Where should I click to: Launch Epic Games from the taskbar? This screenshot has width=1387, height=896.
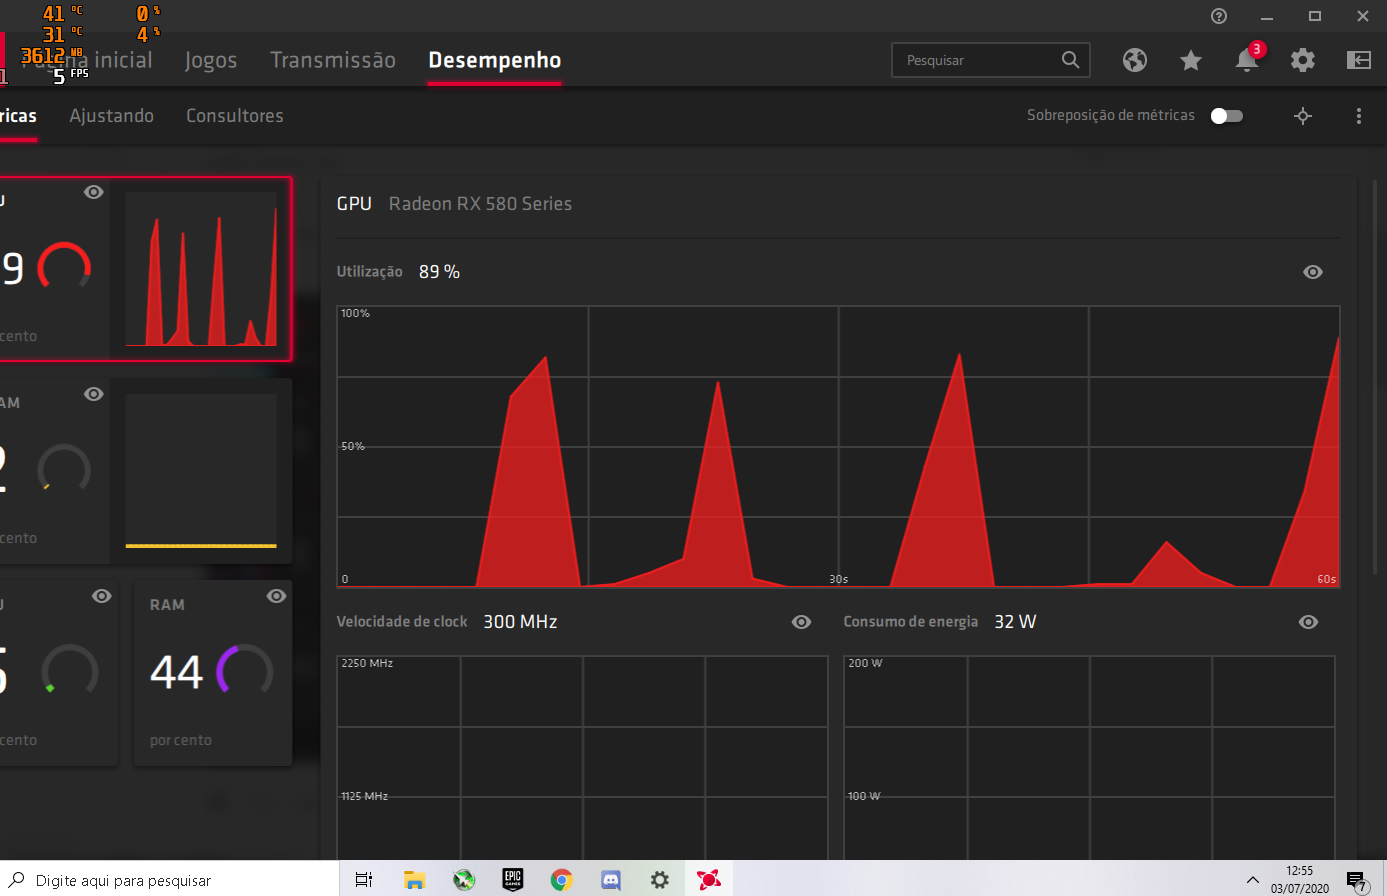point(512,880)
